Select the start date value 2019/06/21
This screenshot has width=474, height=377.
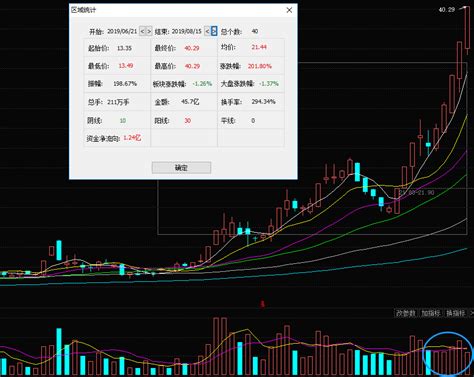(122, 31)
